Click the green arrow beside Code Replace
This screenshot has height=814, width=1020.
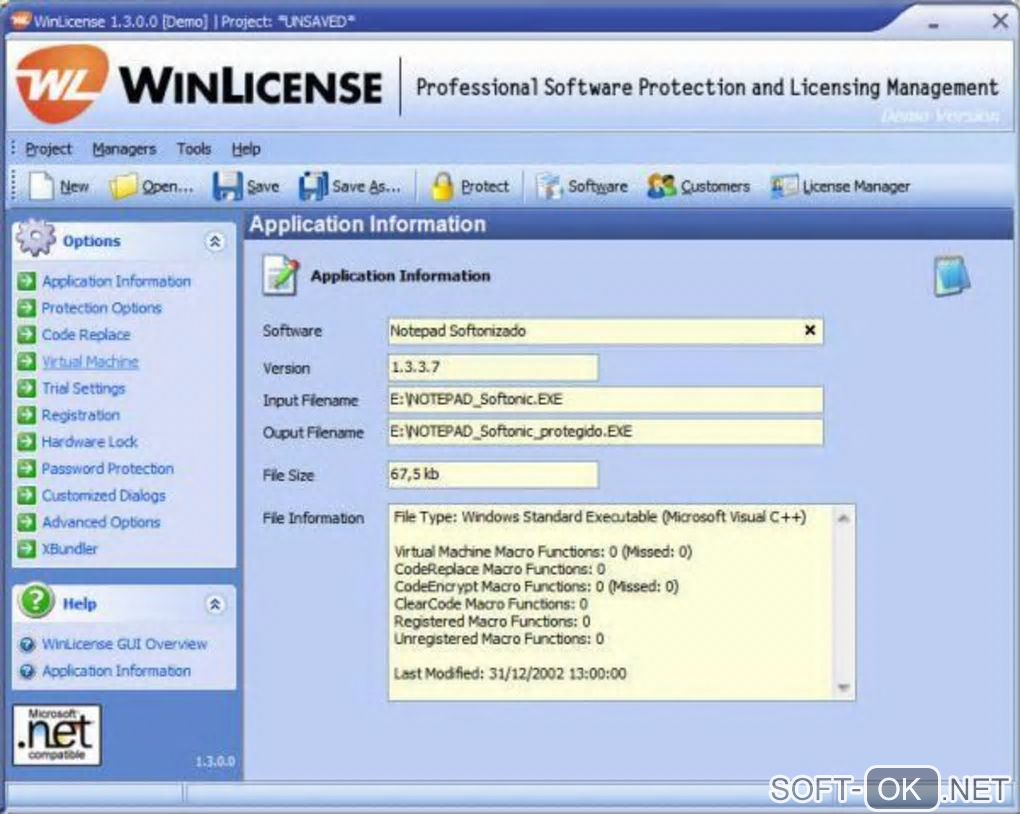coord(27,334)
